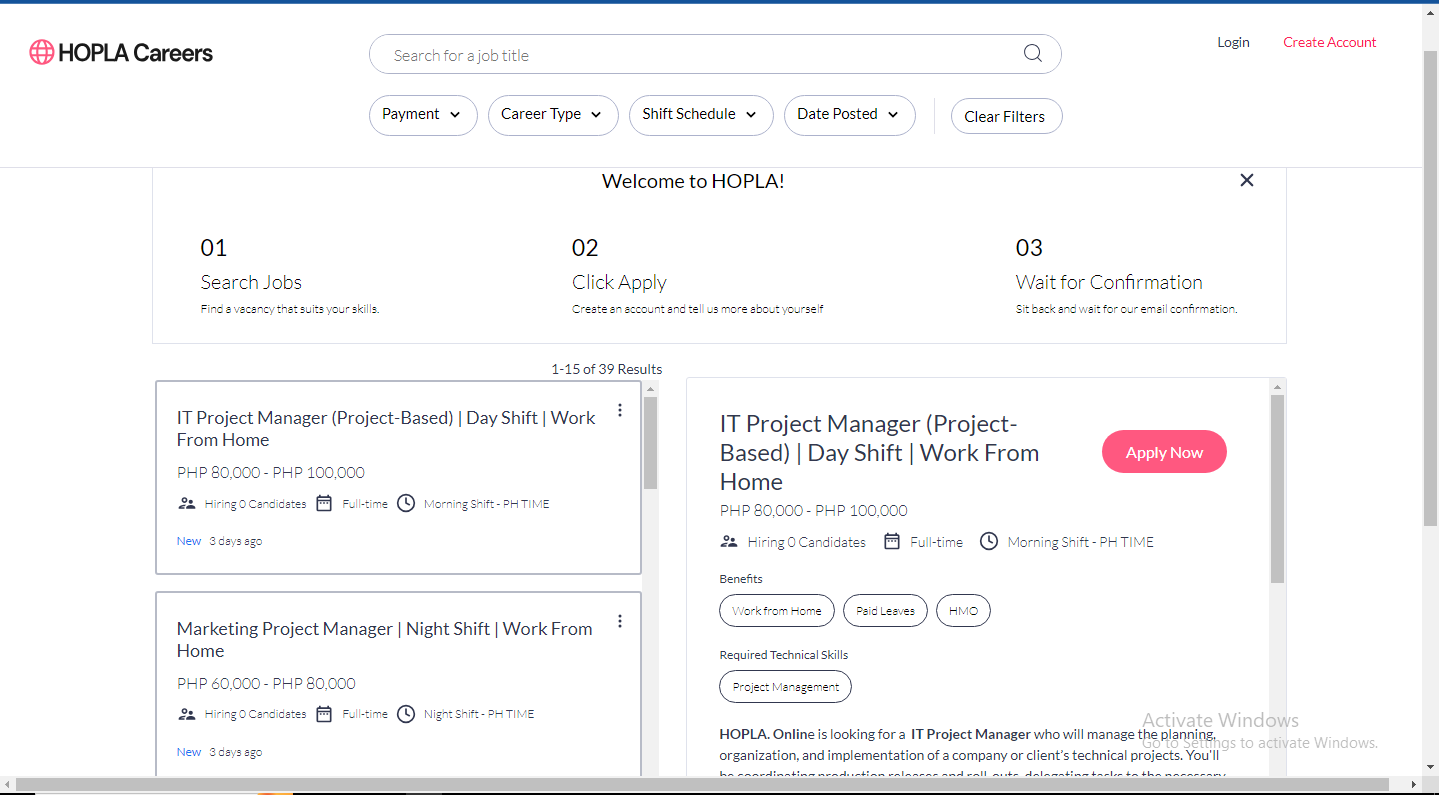Click candidates icon in job detail panel
This screenshot has width=1439, height=795.
[729, 541]
